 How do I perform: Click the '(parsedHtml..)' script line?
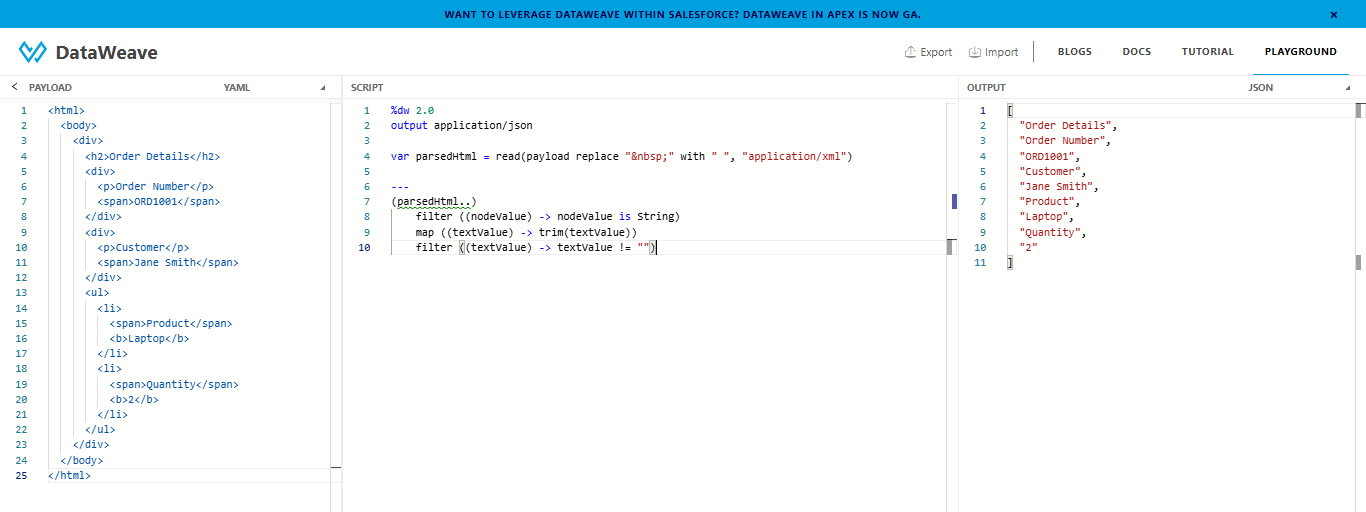click(x=433, y=201)
